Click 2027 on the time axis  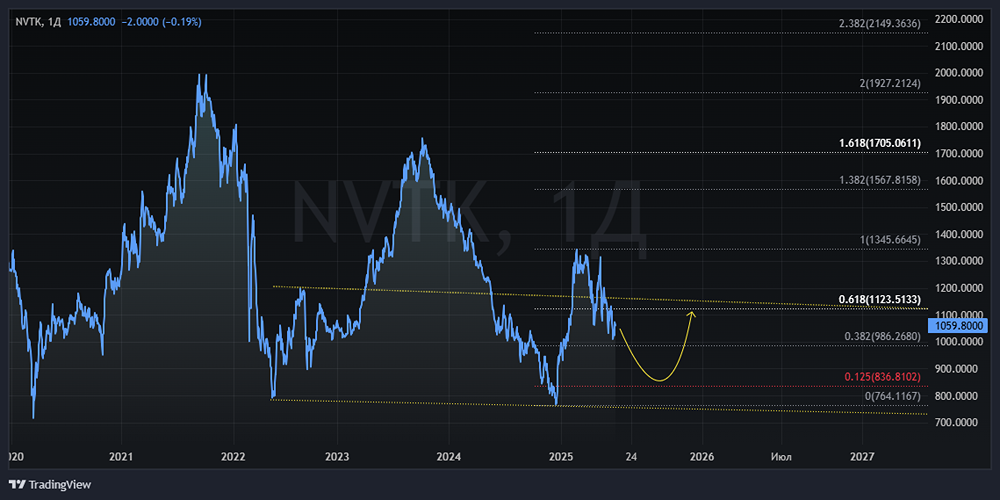862,457
